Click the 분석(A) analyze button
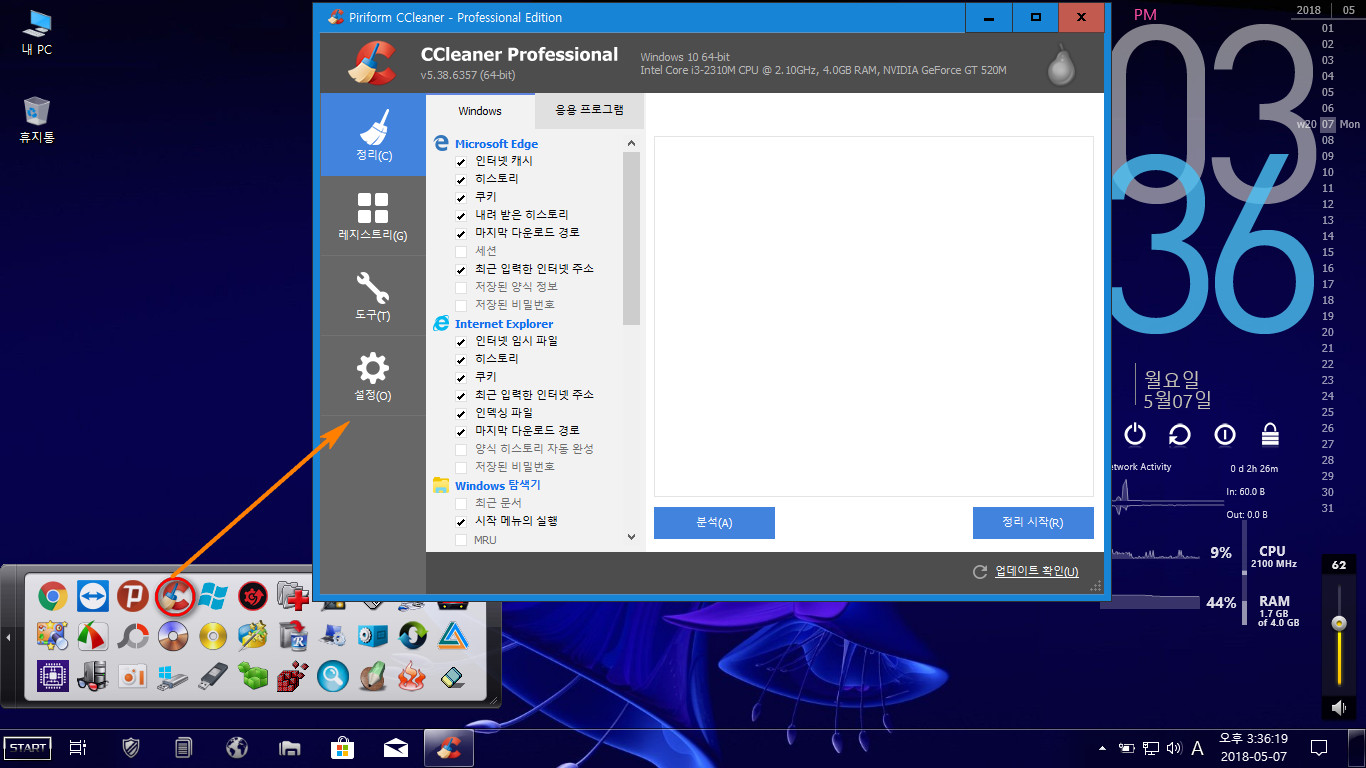The height and width of the screenshot is (768, 1366). (x=714, y=522)
